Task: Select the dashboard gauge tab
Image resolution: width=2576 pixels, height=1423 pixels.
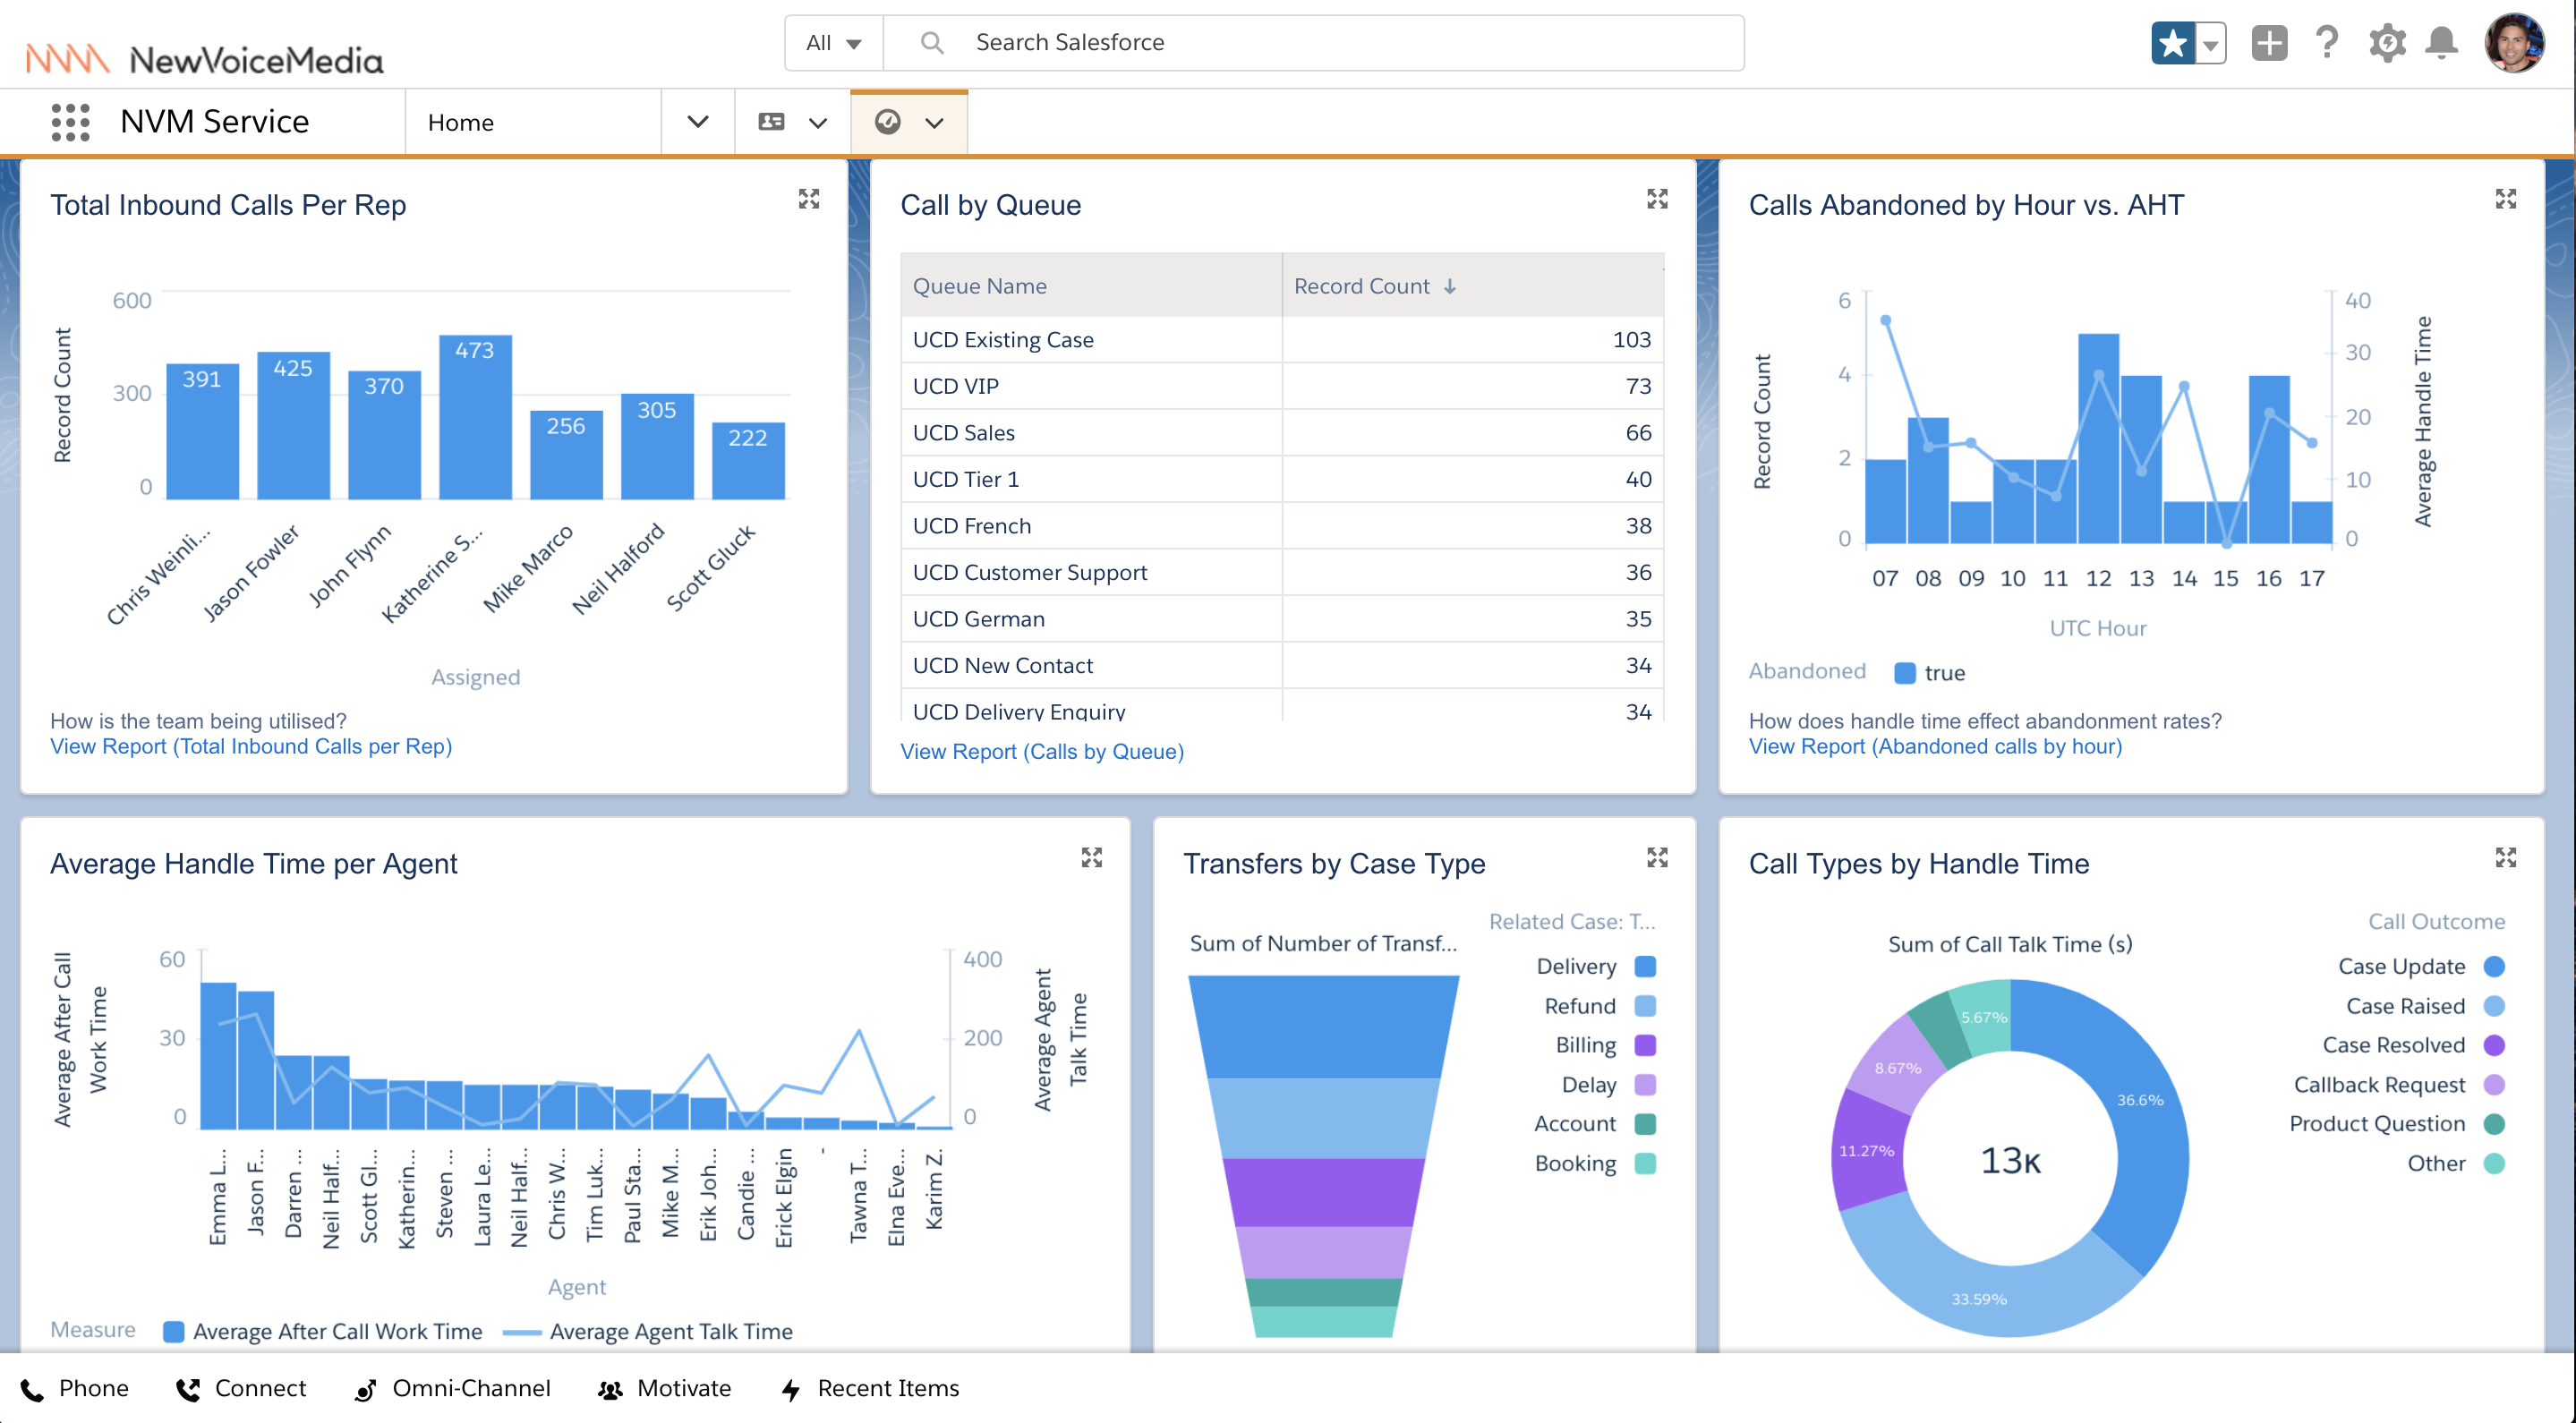Action: tap(888, 122)
